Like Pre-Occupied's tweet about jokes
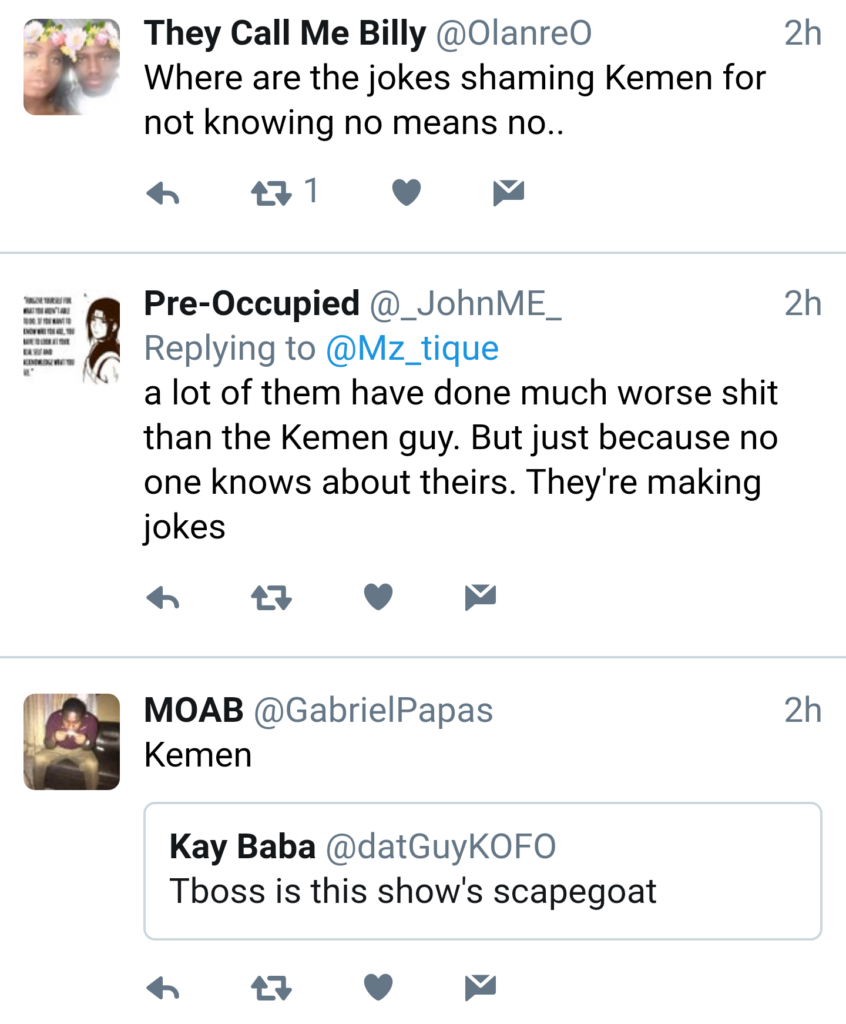The image size is (846, 1024). pos(378,598)
